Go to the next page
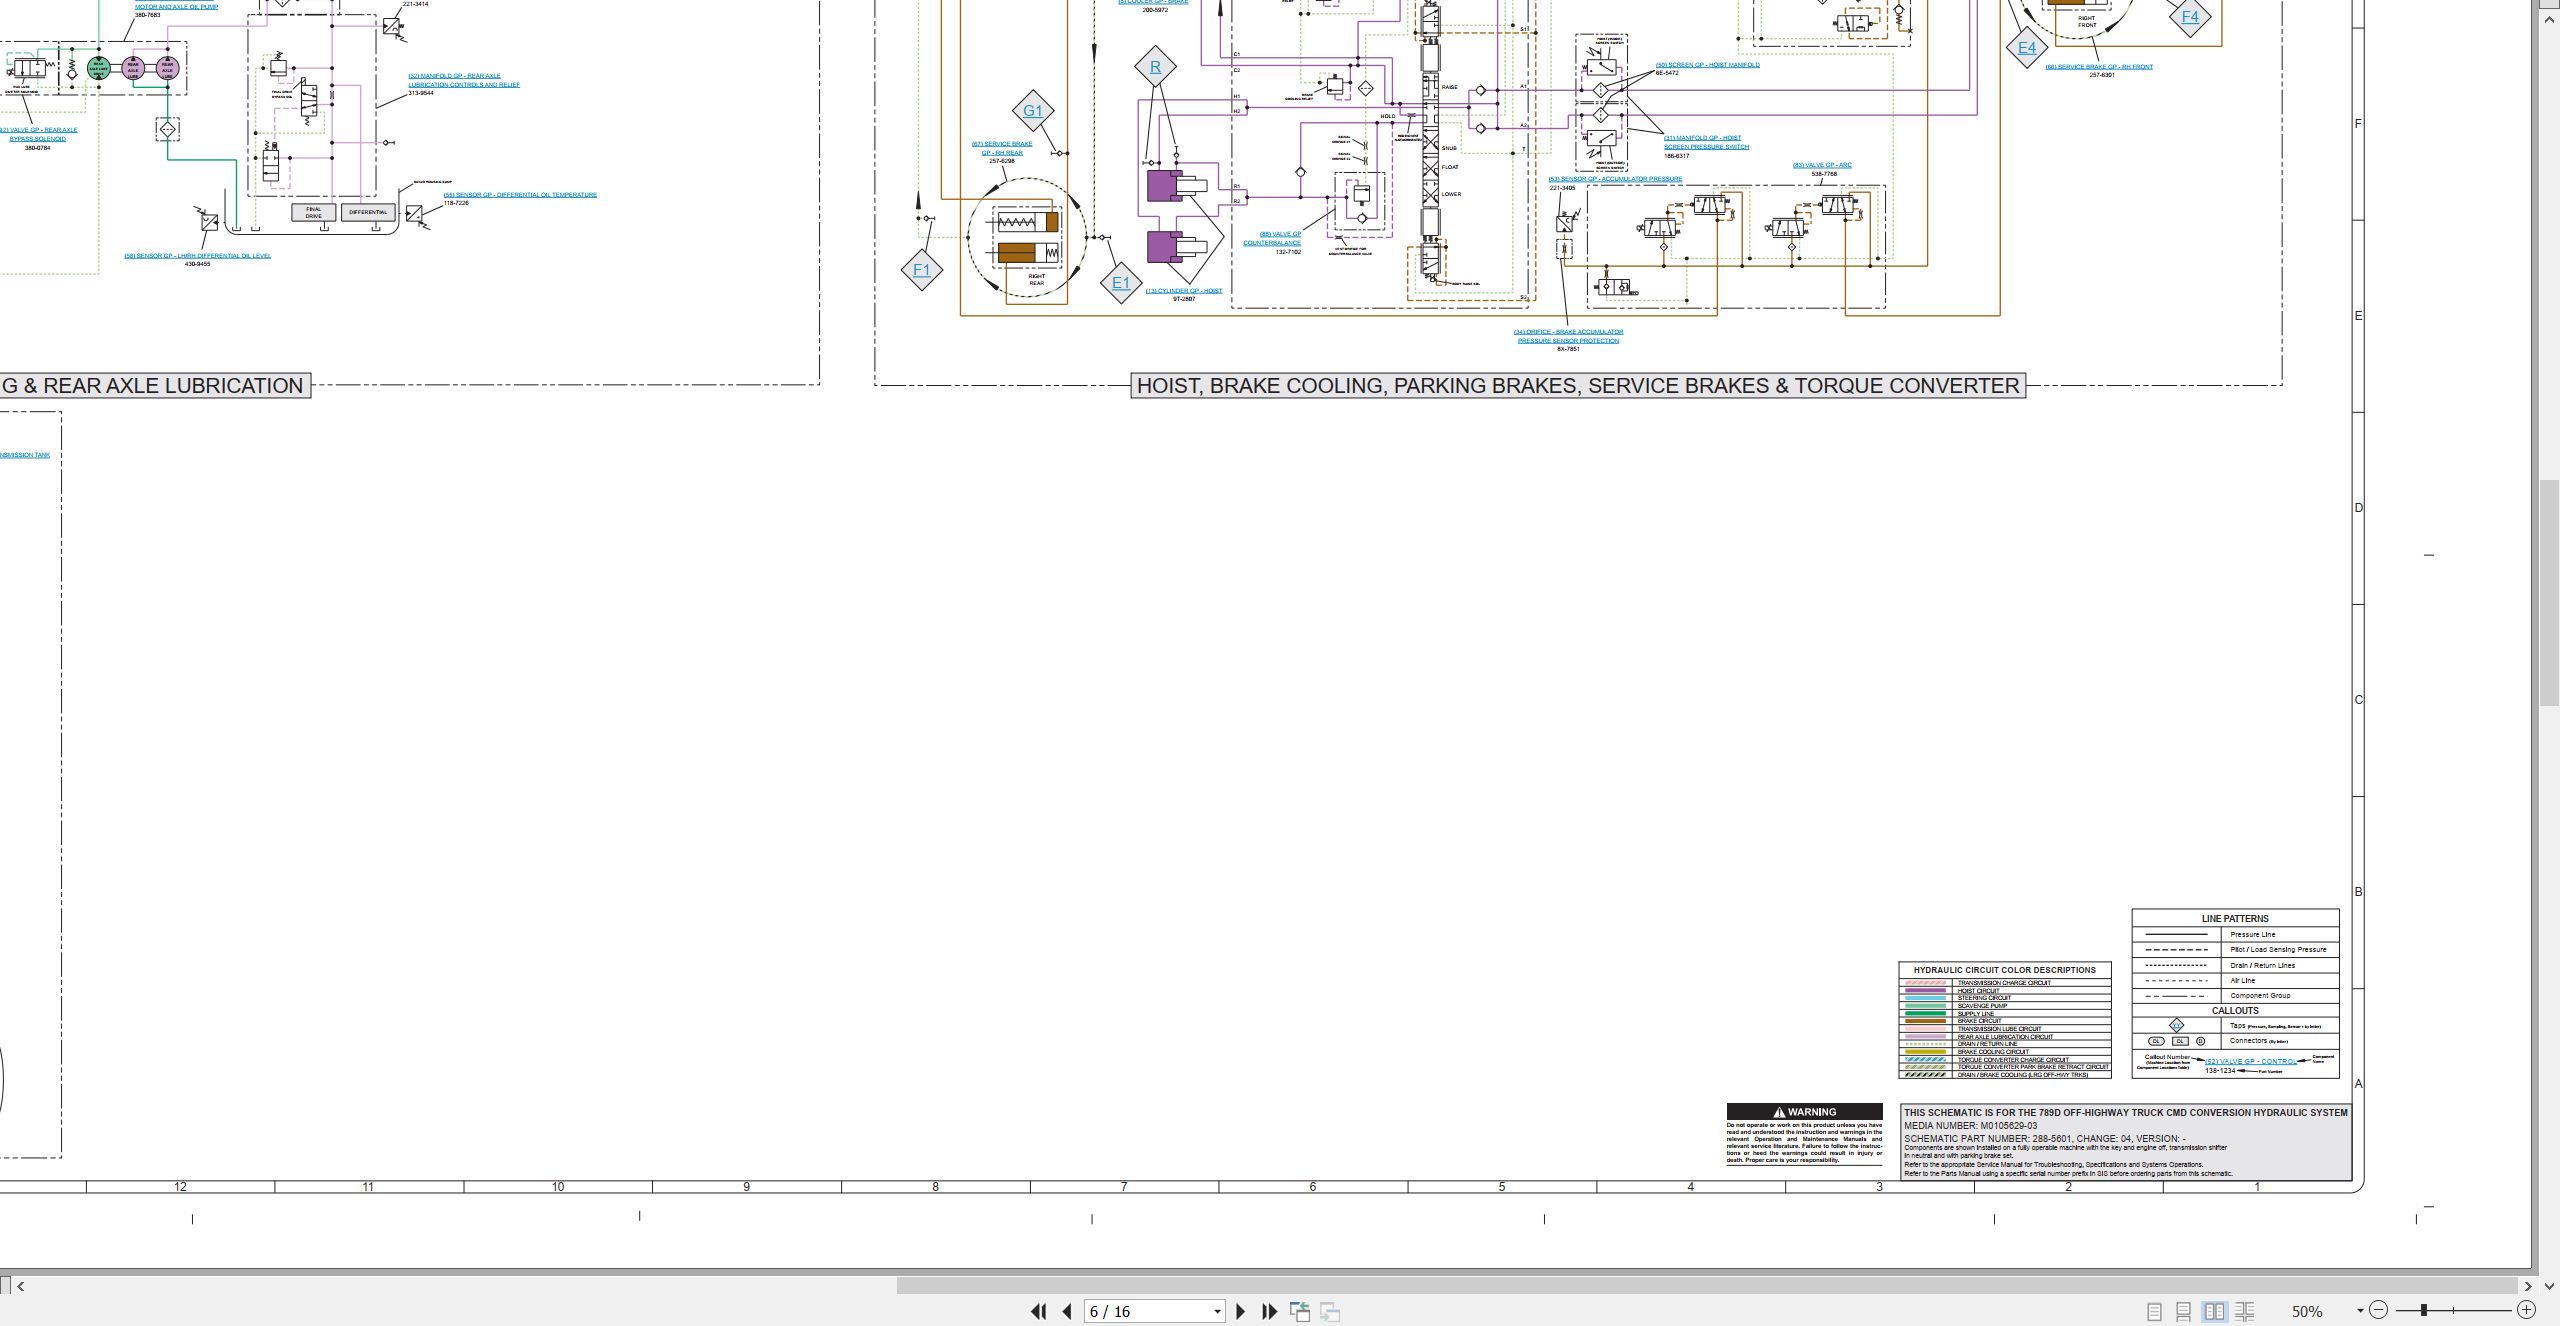This screenshot has height=1326, width=2560. click(x=1241, y=1311)
